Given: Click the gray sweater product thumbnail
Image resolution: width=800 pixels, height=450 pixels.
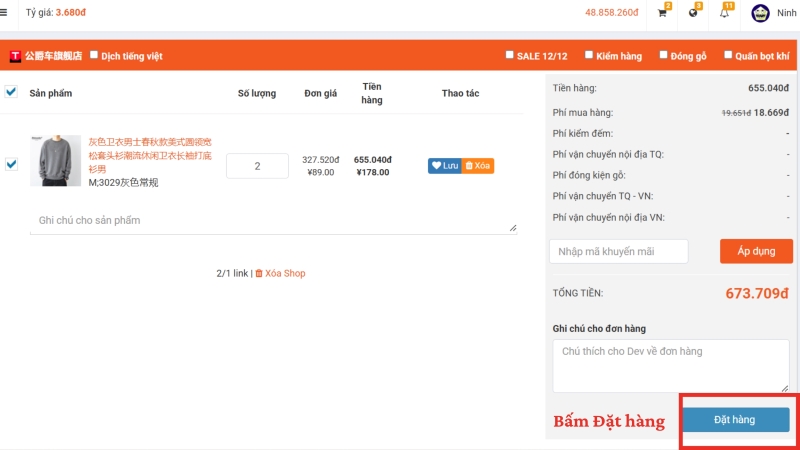Looking at the screenshot, I should [x=55, y=161].
